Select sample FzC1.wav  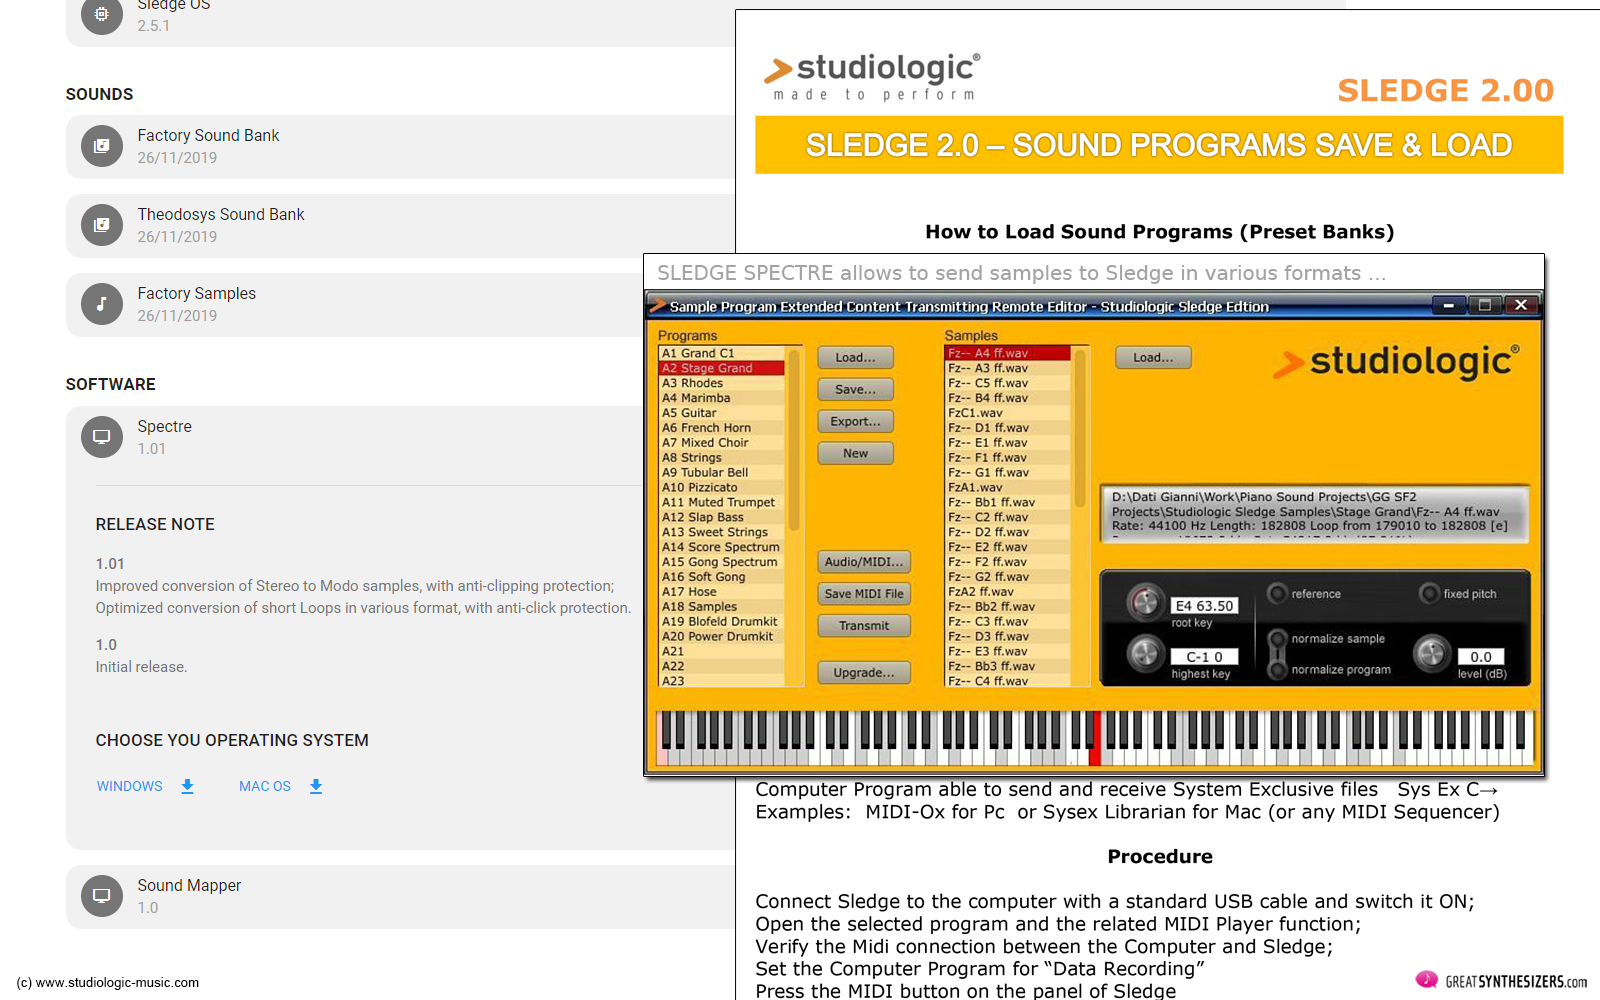click(x=1008, y=413)
